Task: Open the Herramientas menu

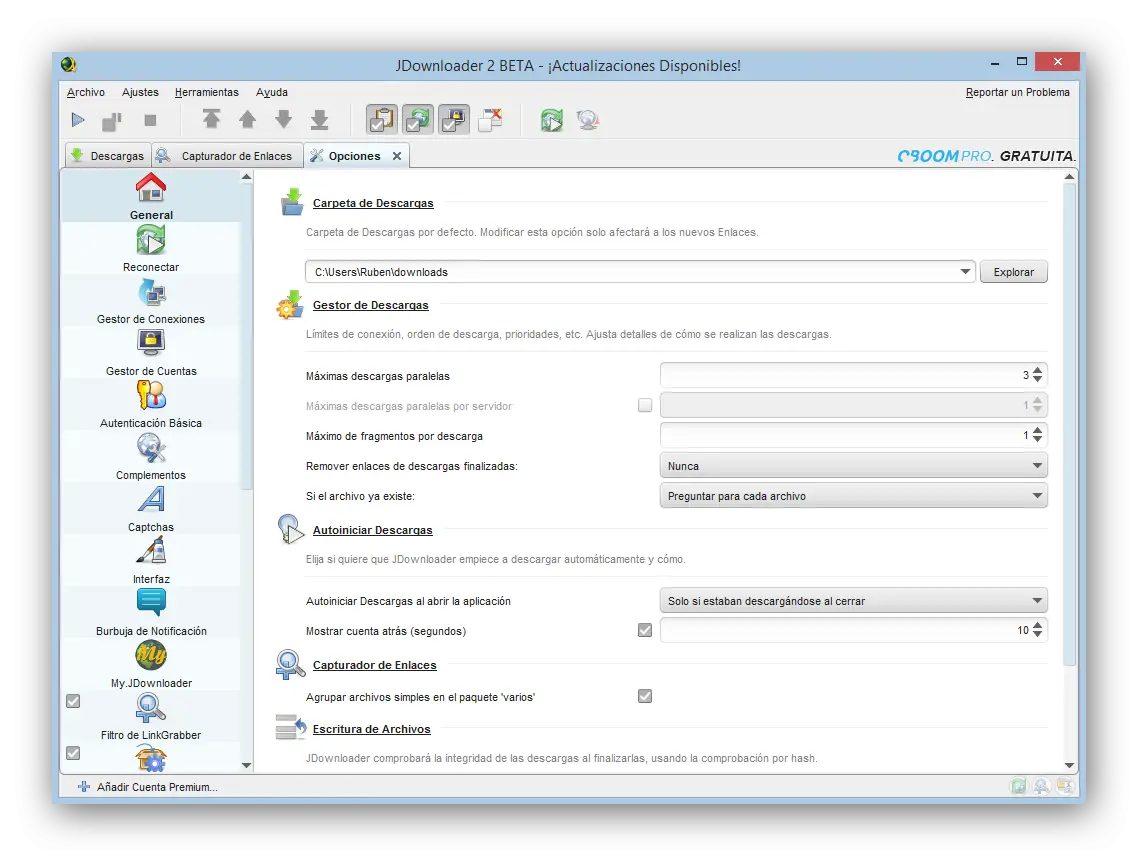Action: tap(207, 92)
